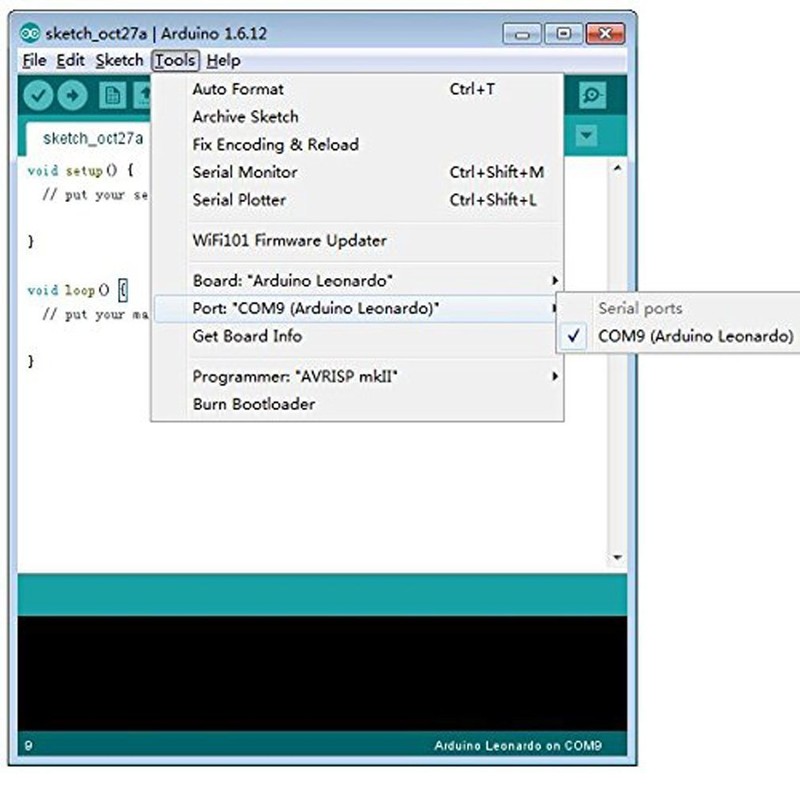Image resolution: width=800 pixels, height=800 pixels.
Task: Create a new sketch with New icon
Action: pos(113,95)
